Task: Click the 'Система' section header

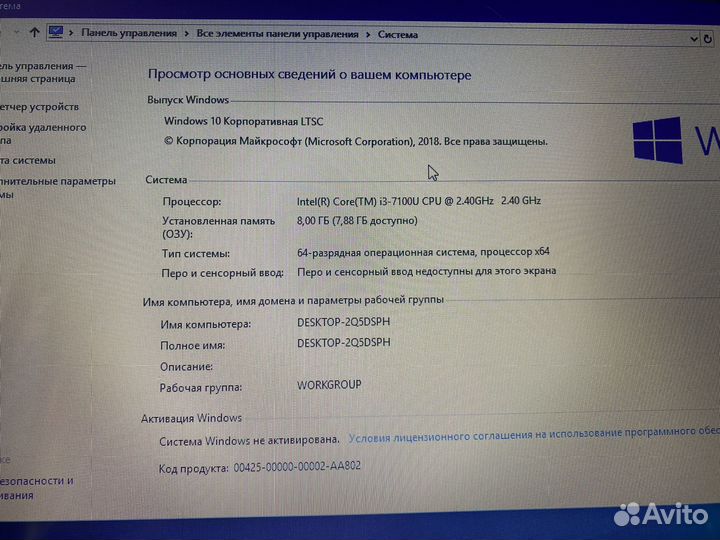Action: 166,180
